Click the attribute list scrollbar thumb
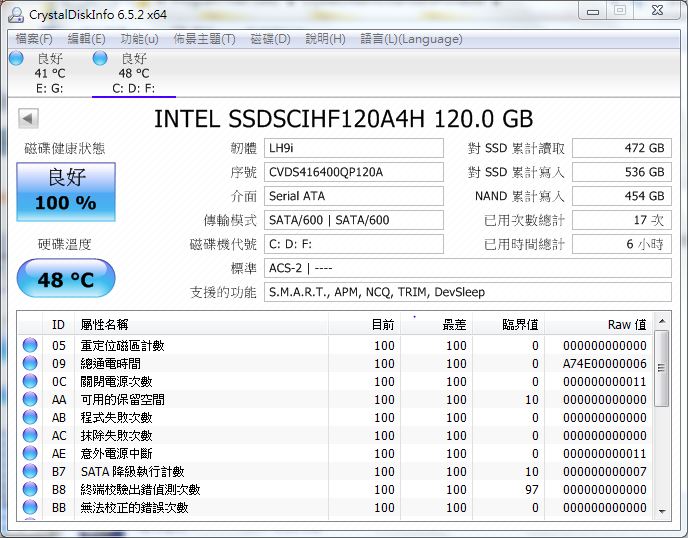688x538 pixels. (662, 368)
